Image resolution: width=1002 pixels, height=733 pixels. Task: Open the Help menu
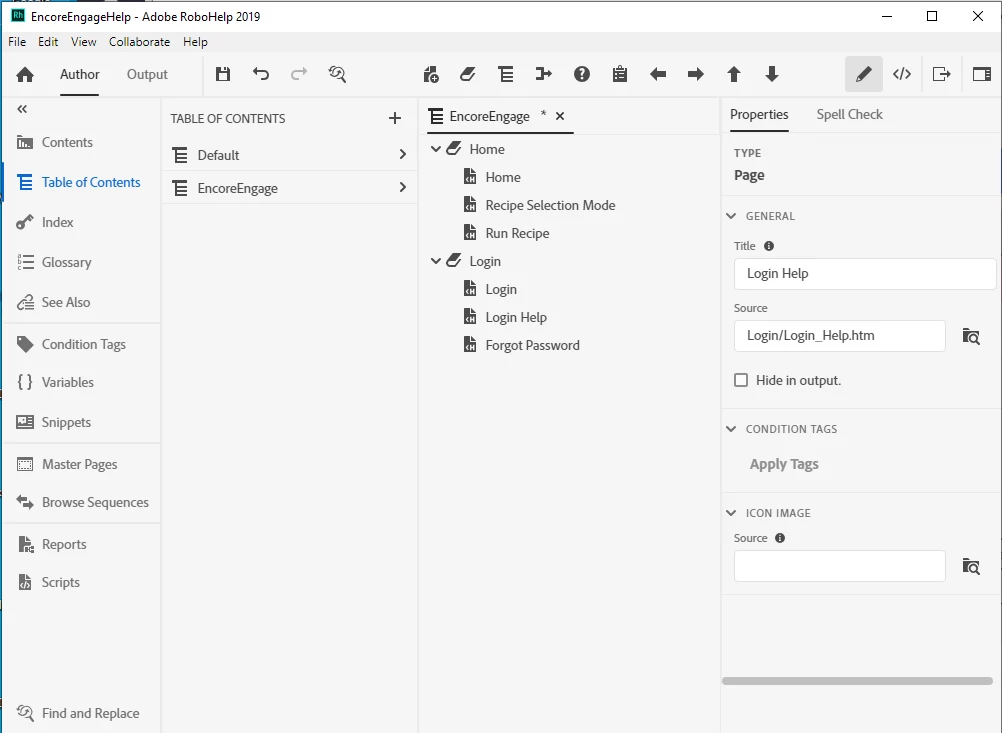(195, 42)
